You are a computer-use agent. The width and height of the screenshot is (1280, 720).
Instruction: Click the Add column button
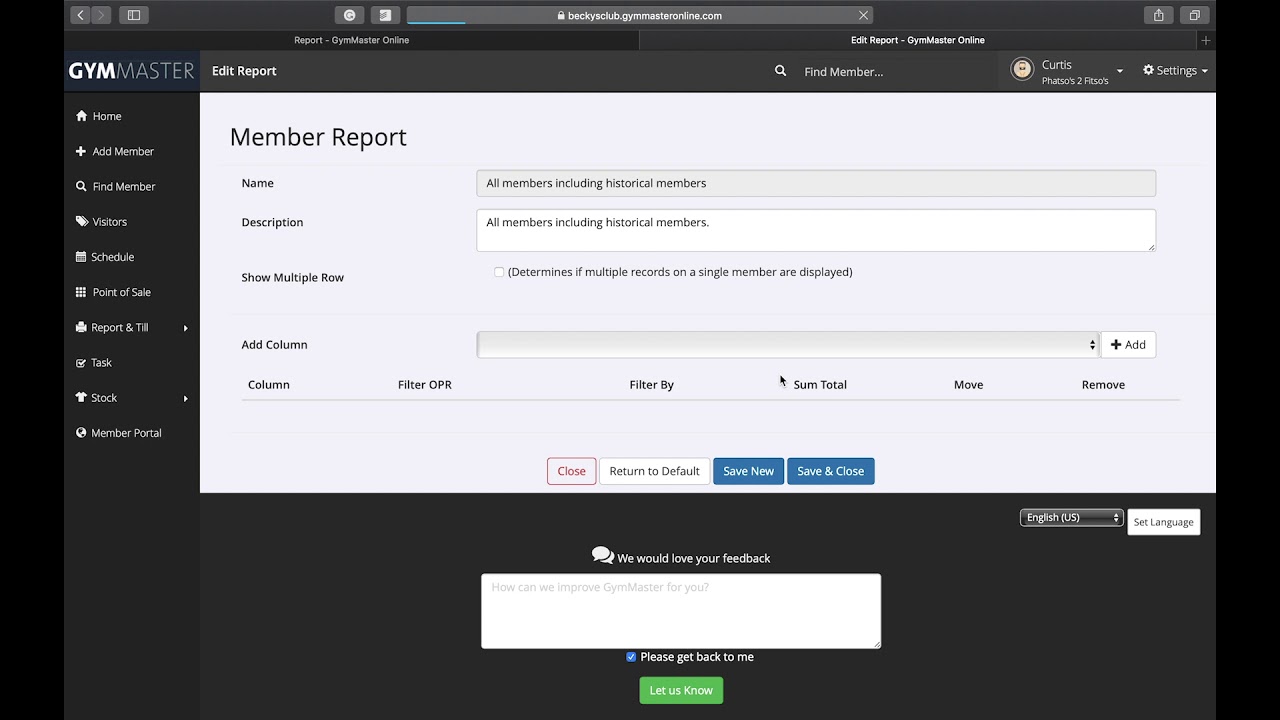tap(1128, 344)
